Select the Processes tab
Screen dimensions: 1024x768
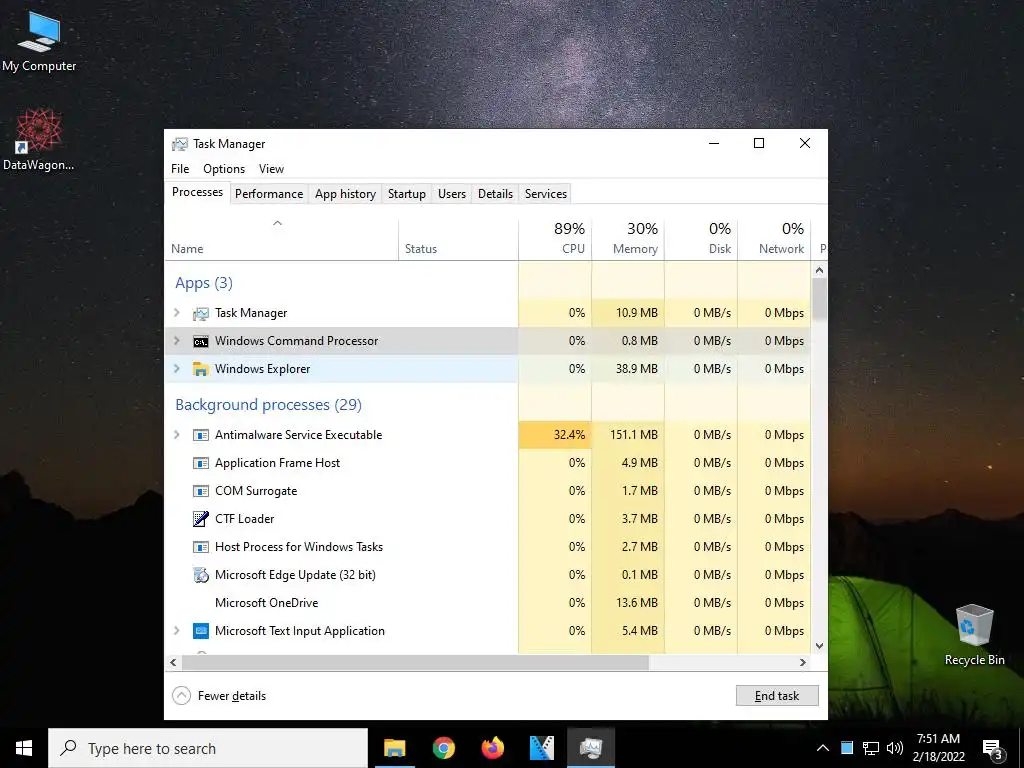(x=197, y=193)
